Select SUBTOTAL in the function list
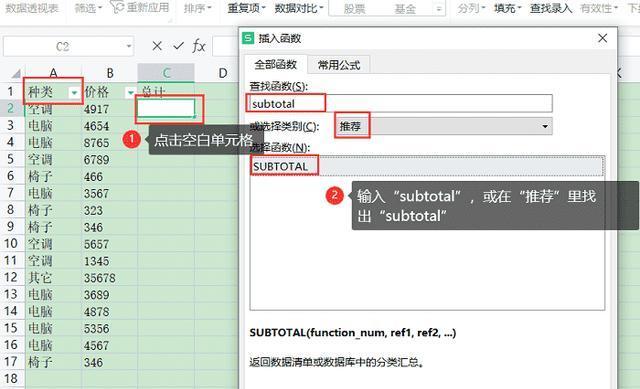Viewport: 640px width, 389px height. click(x=427, y=166)
